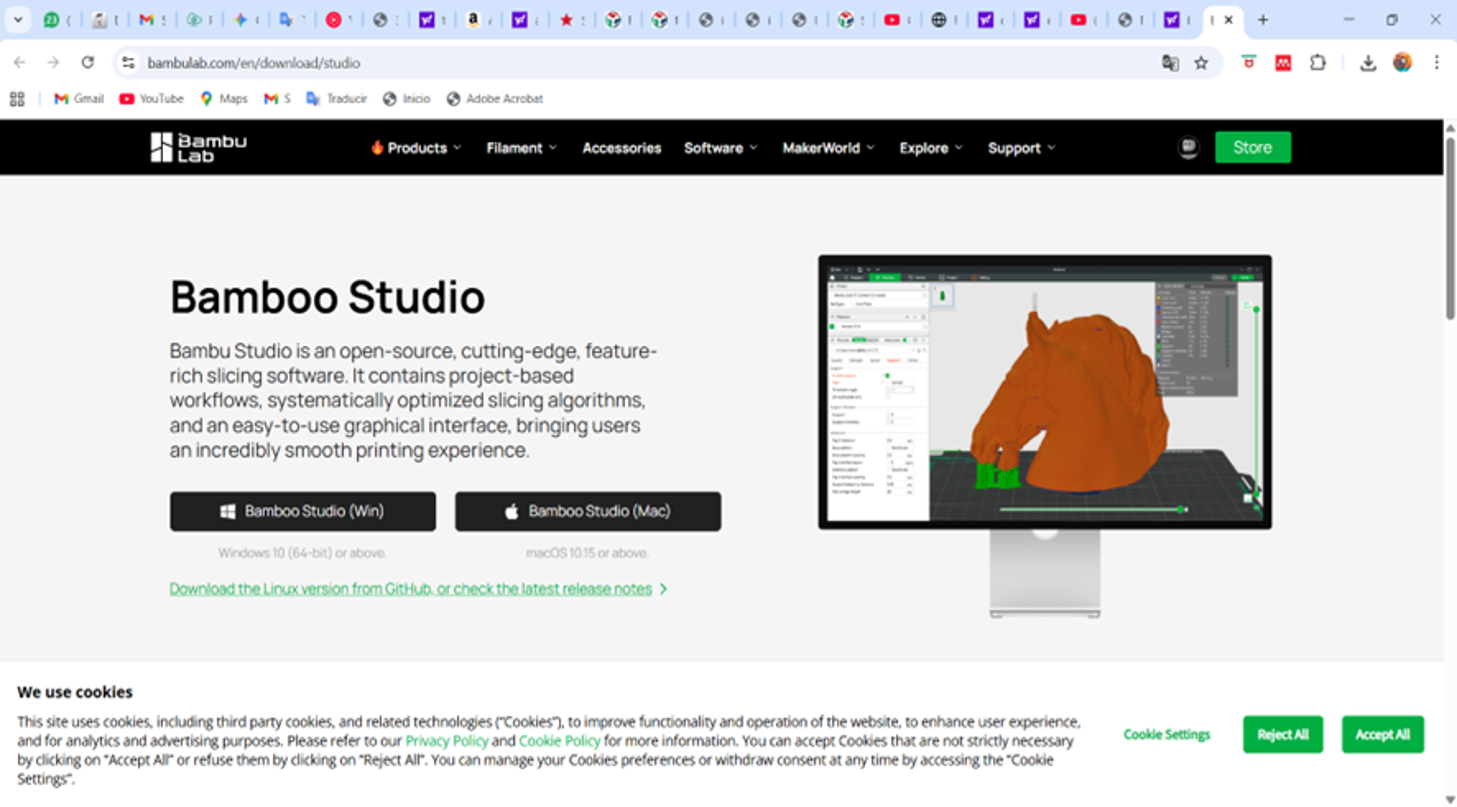Expand the Explore menu

(x=931, y=148)
